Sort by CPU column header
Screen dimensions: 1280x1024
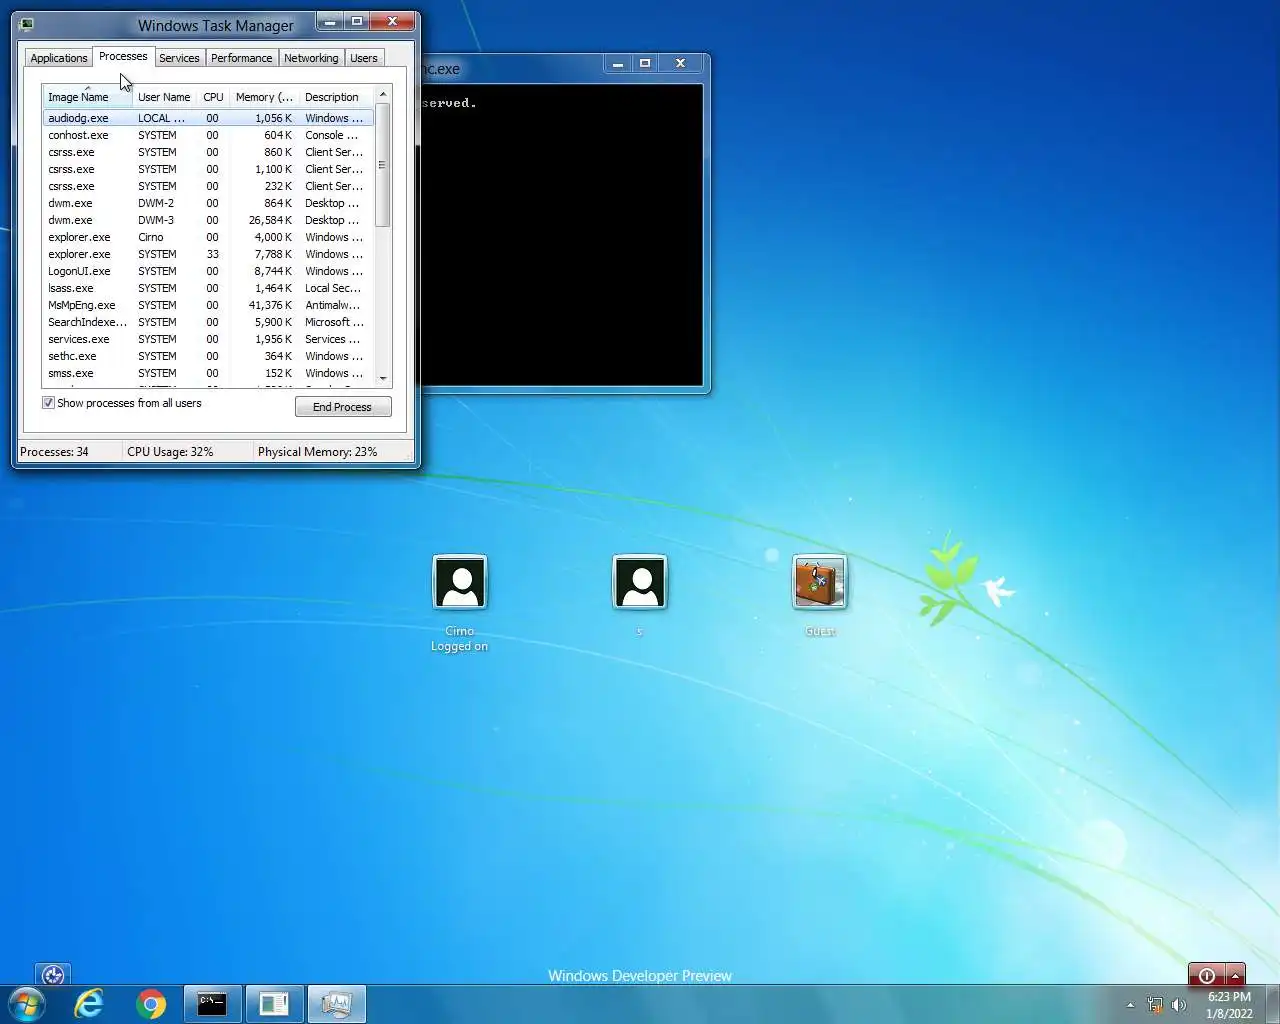[213, 97]
